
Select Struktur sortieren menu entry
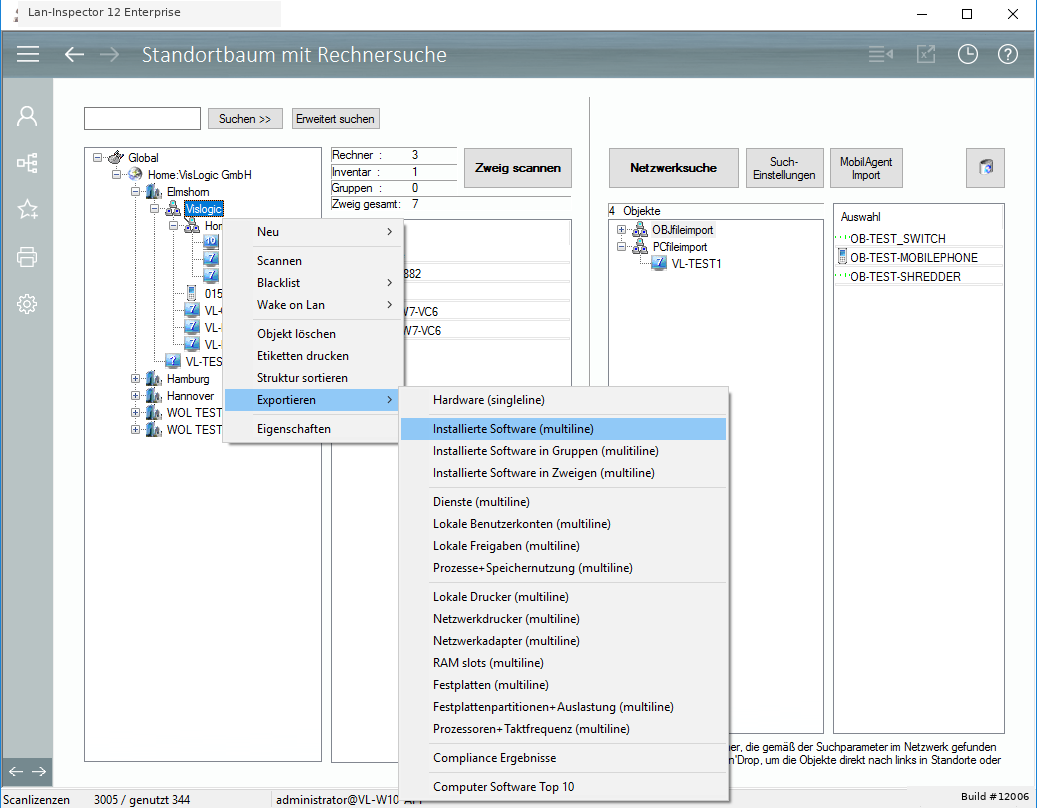(x=312, y=378)
